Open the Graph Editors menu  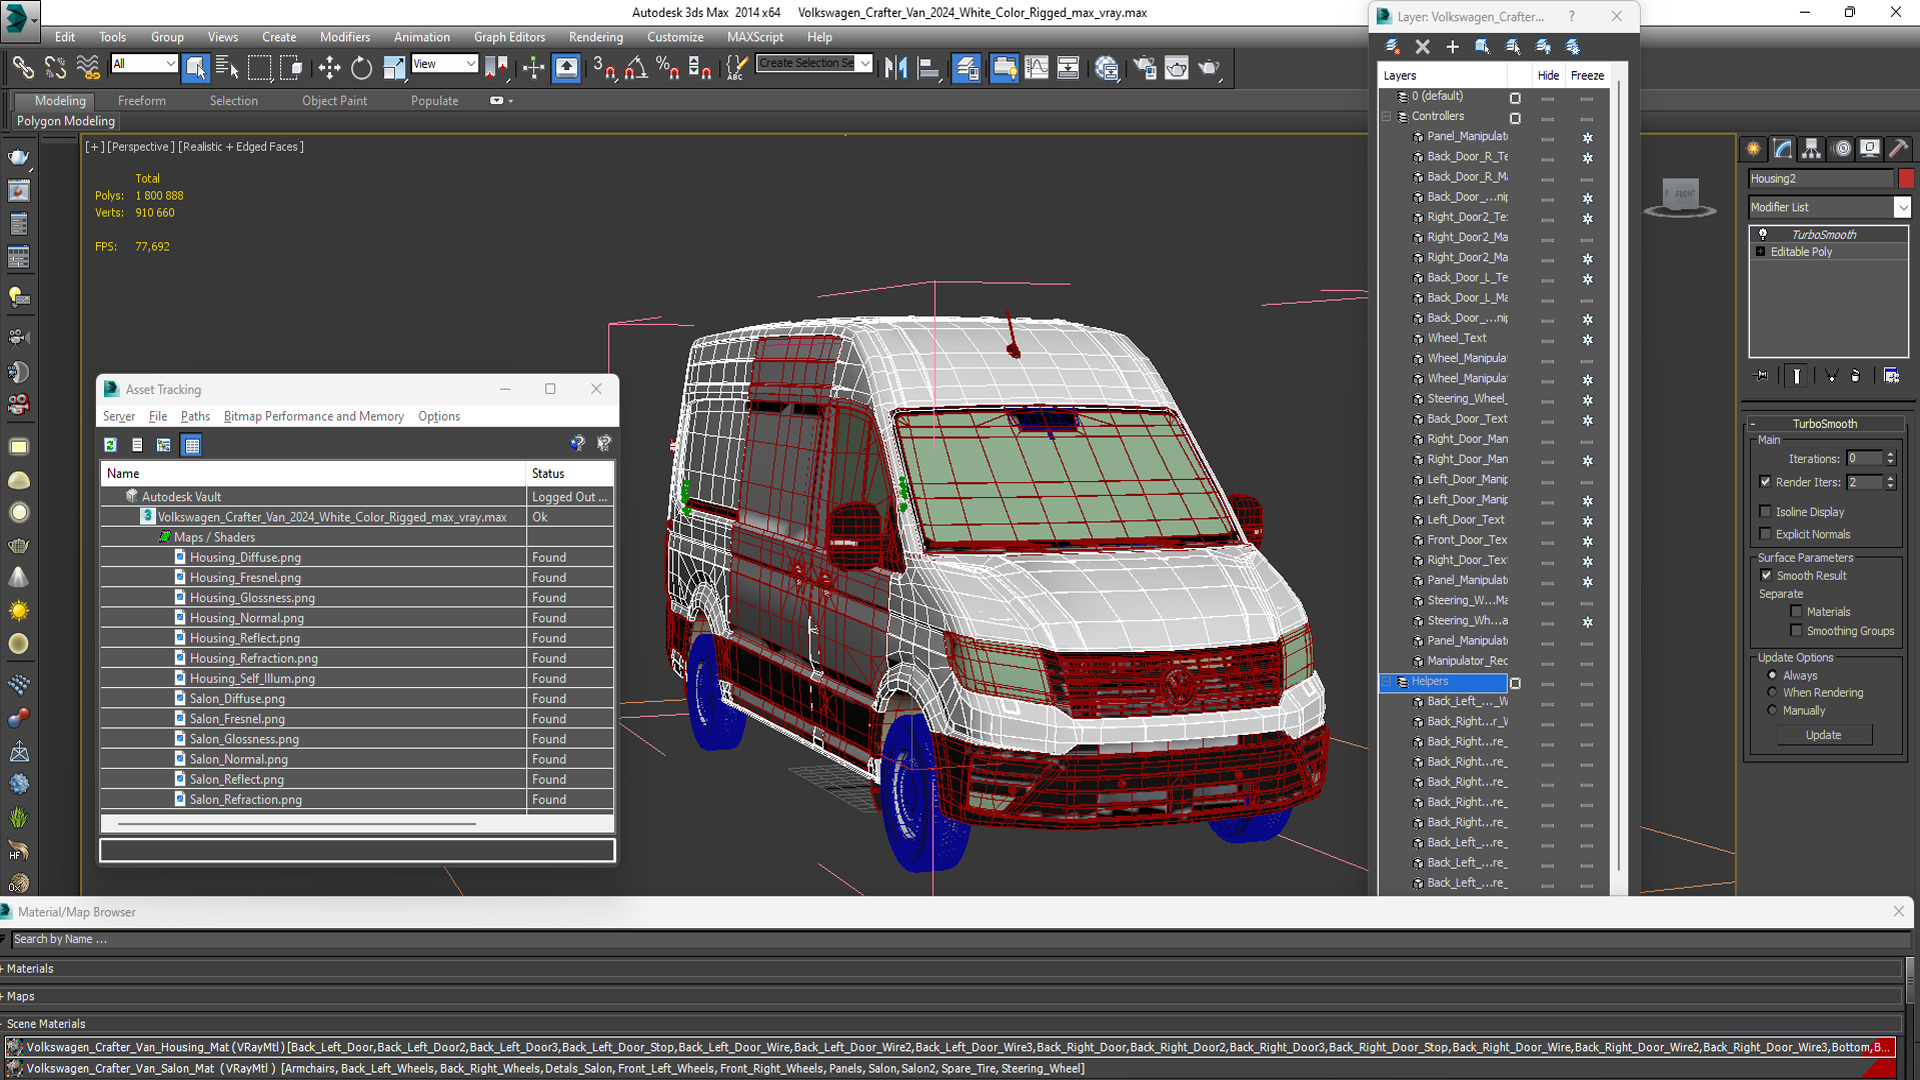[509, 37]
